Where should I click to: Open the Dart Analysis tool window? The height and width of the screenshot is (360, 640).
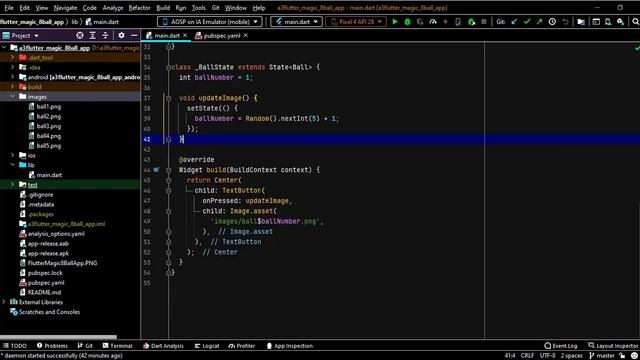click(163, 346)
